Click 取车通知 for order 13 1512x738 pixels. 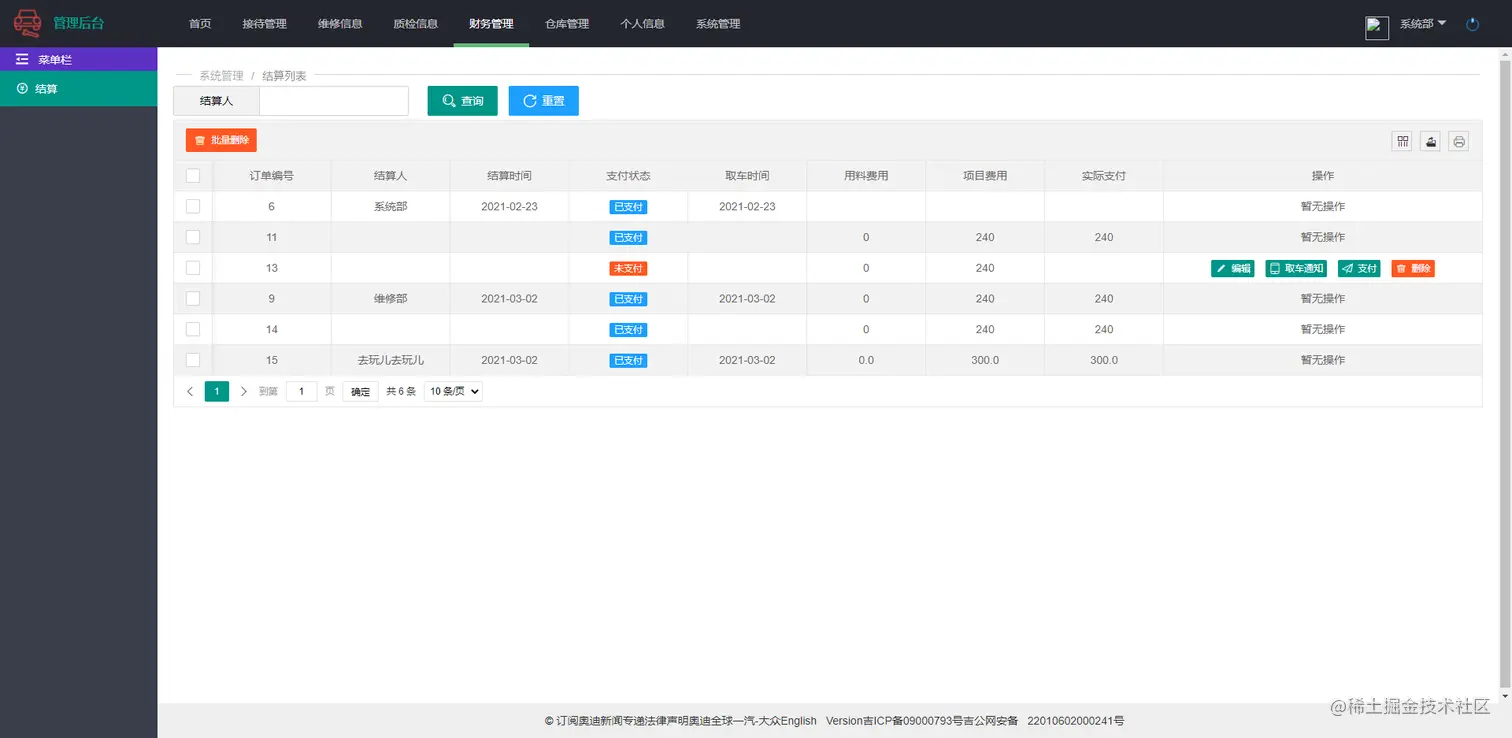click(1296, 268)
